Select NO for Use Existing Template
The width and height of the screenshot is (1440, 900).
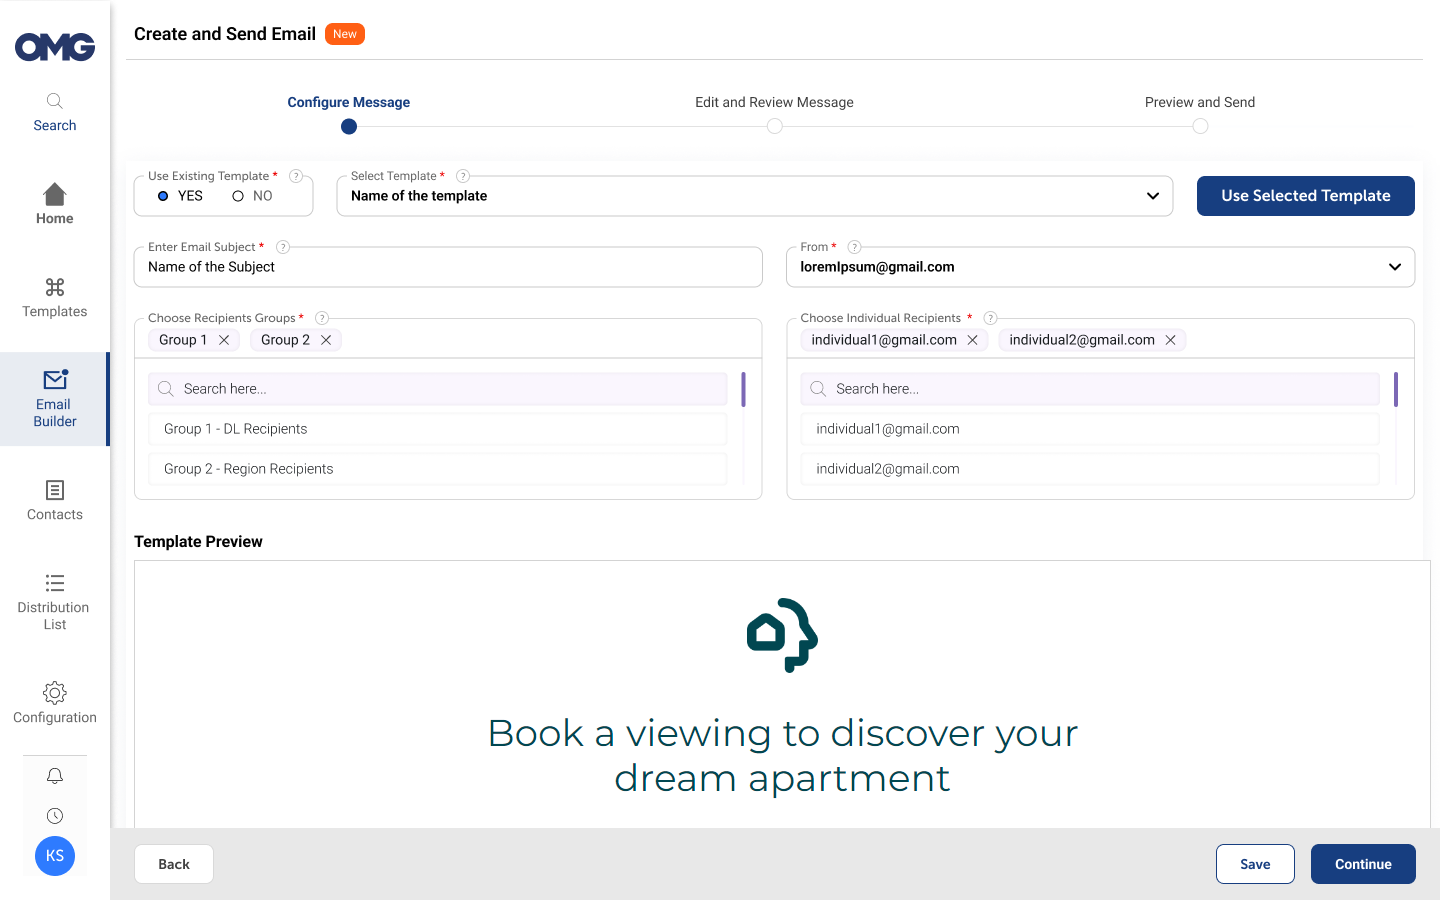pyautogui.click(x=238, y=196)
